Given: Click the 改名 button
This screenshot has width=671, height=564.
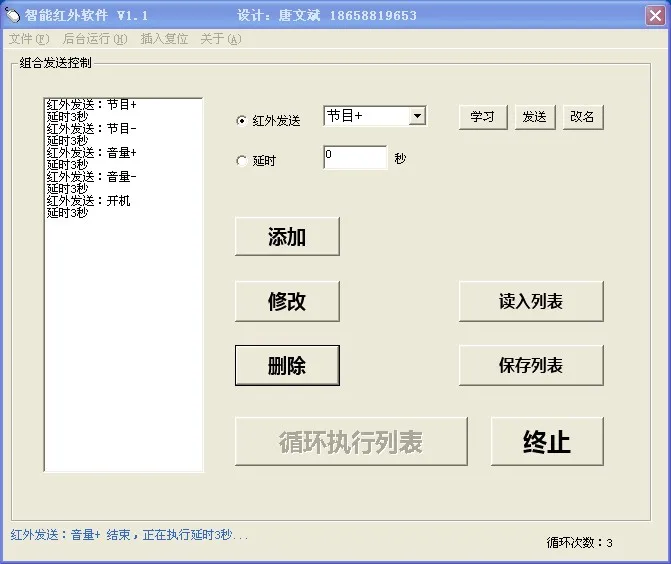Looking at the screenshot, I should pyautogui.click(x=583, y=117).
